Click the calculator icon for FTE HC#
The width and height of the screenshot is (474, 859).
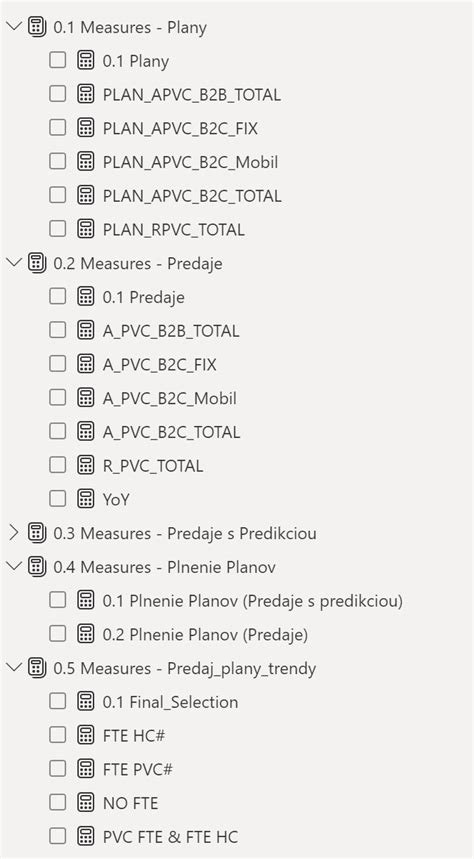click(x=85, y=735)
